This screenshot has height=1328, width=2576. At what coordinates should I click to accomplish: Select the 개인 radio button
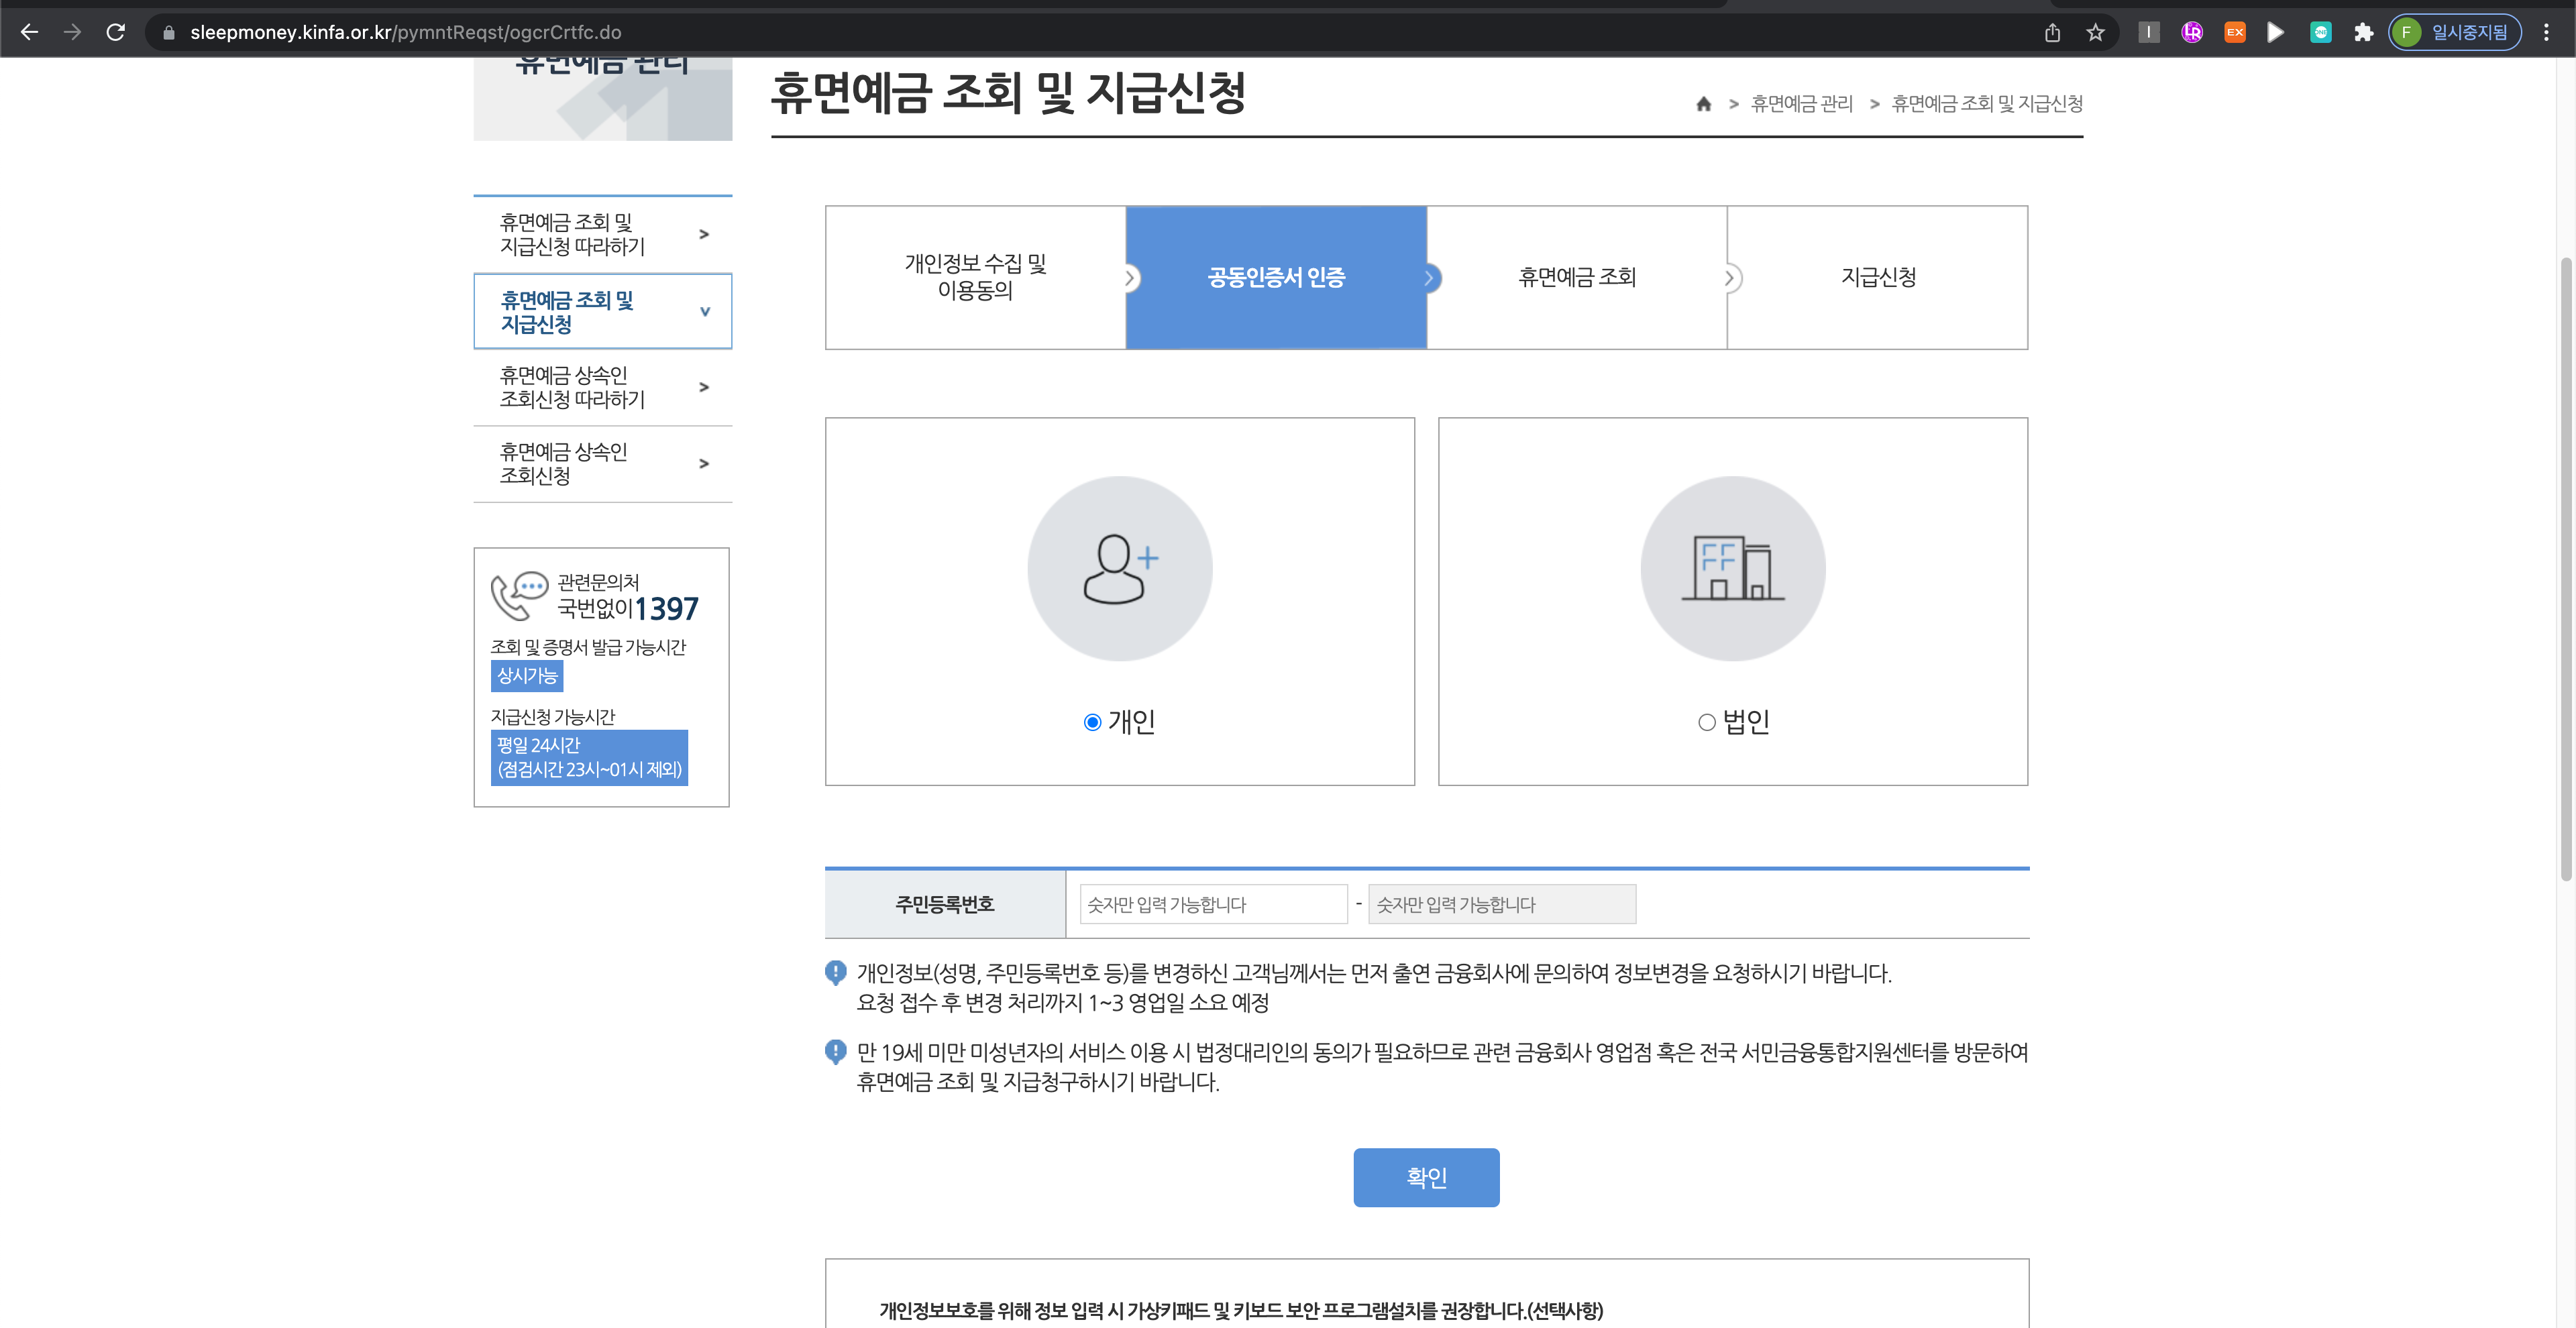(x=1092, y=722)
